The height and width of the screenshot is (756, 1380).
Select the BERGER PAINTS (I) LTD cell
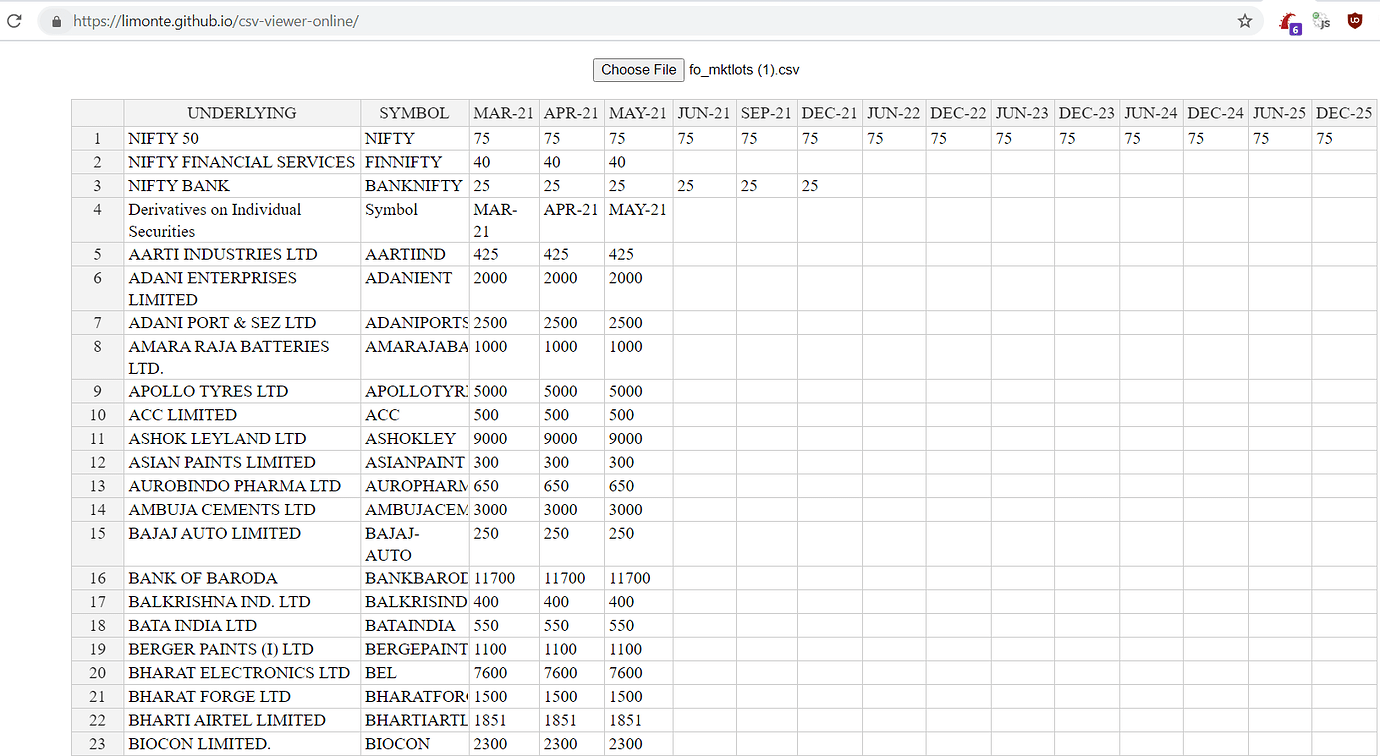(242, 649)
